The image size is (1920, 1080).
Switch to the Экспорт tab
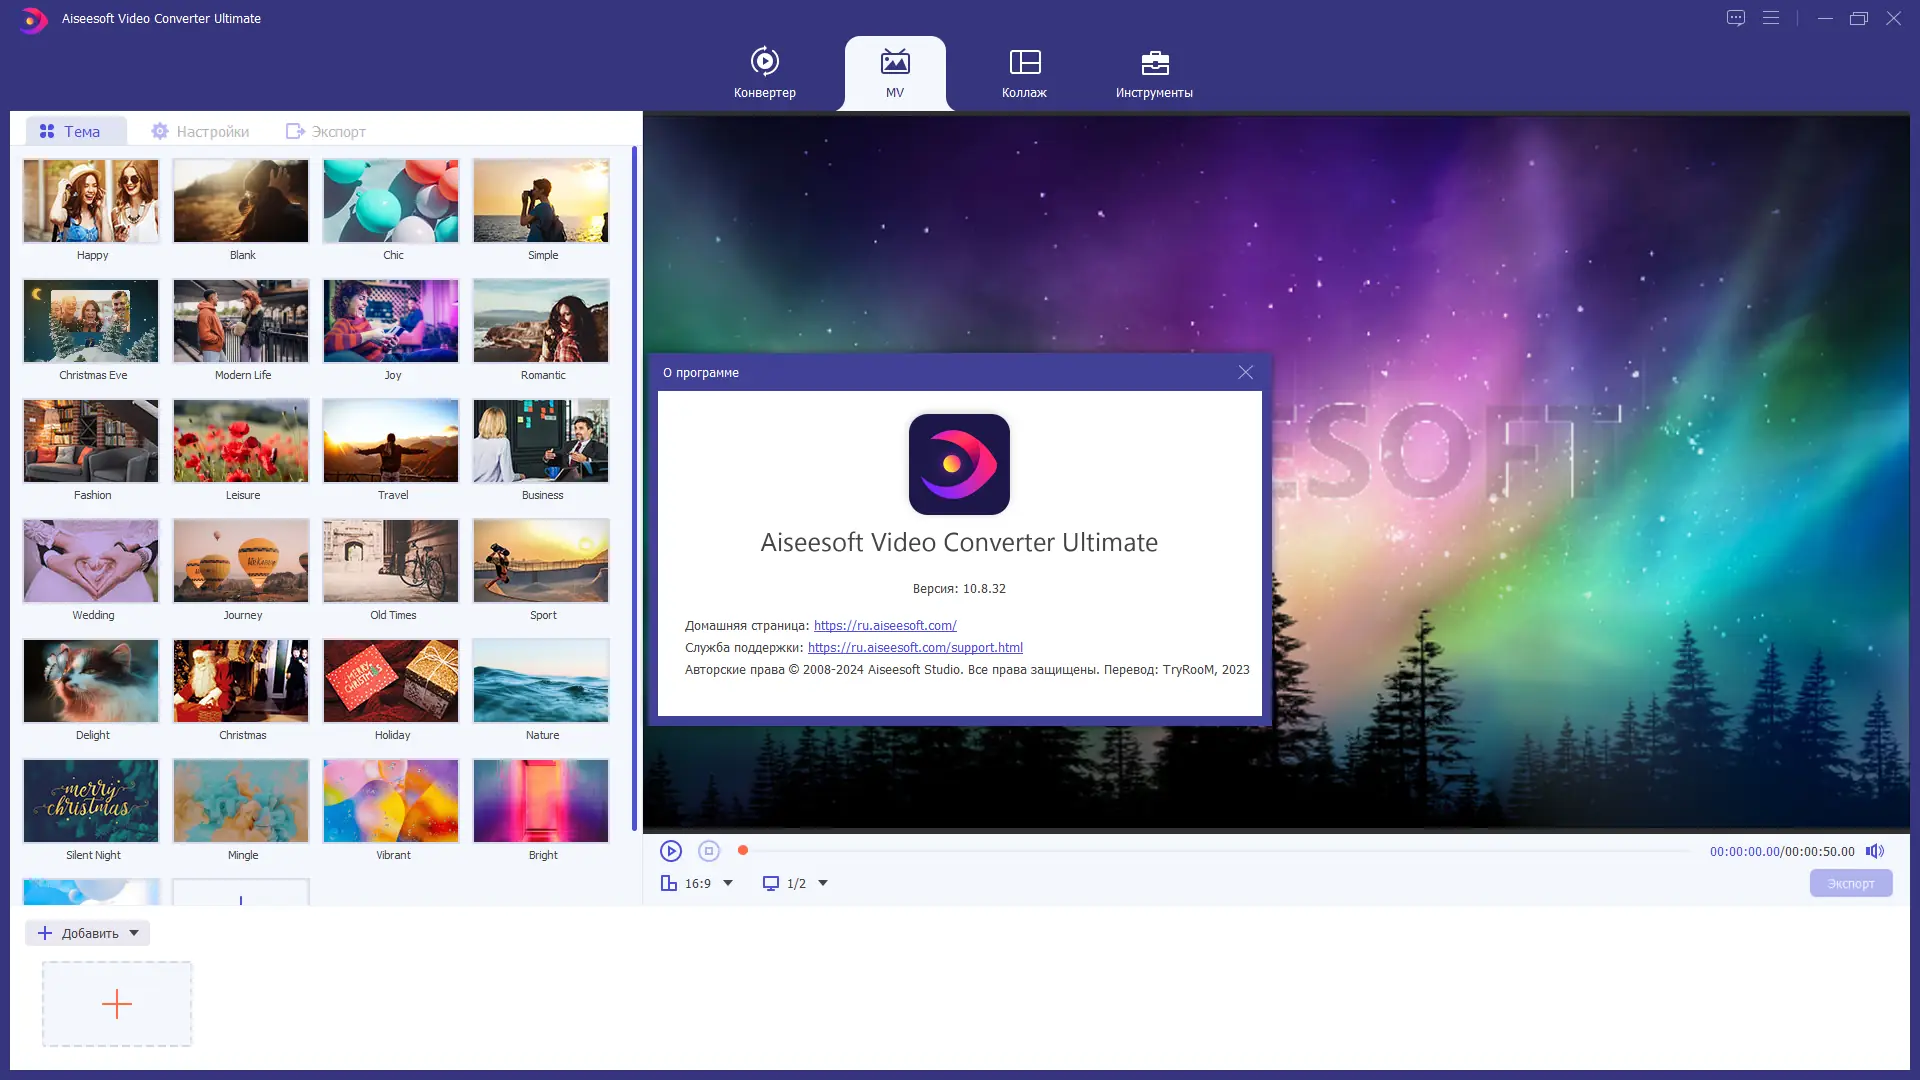tap(326, 131)
